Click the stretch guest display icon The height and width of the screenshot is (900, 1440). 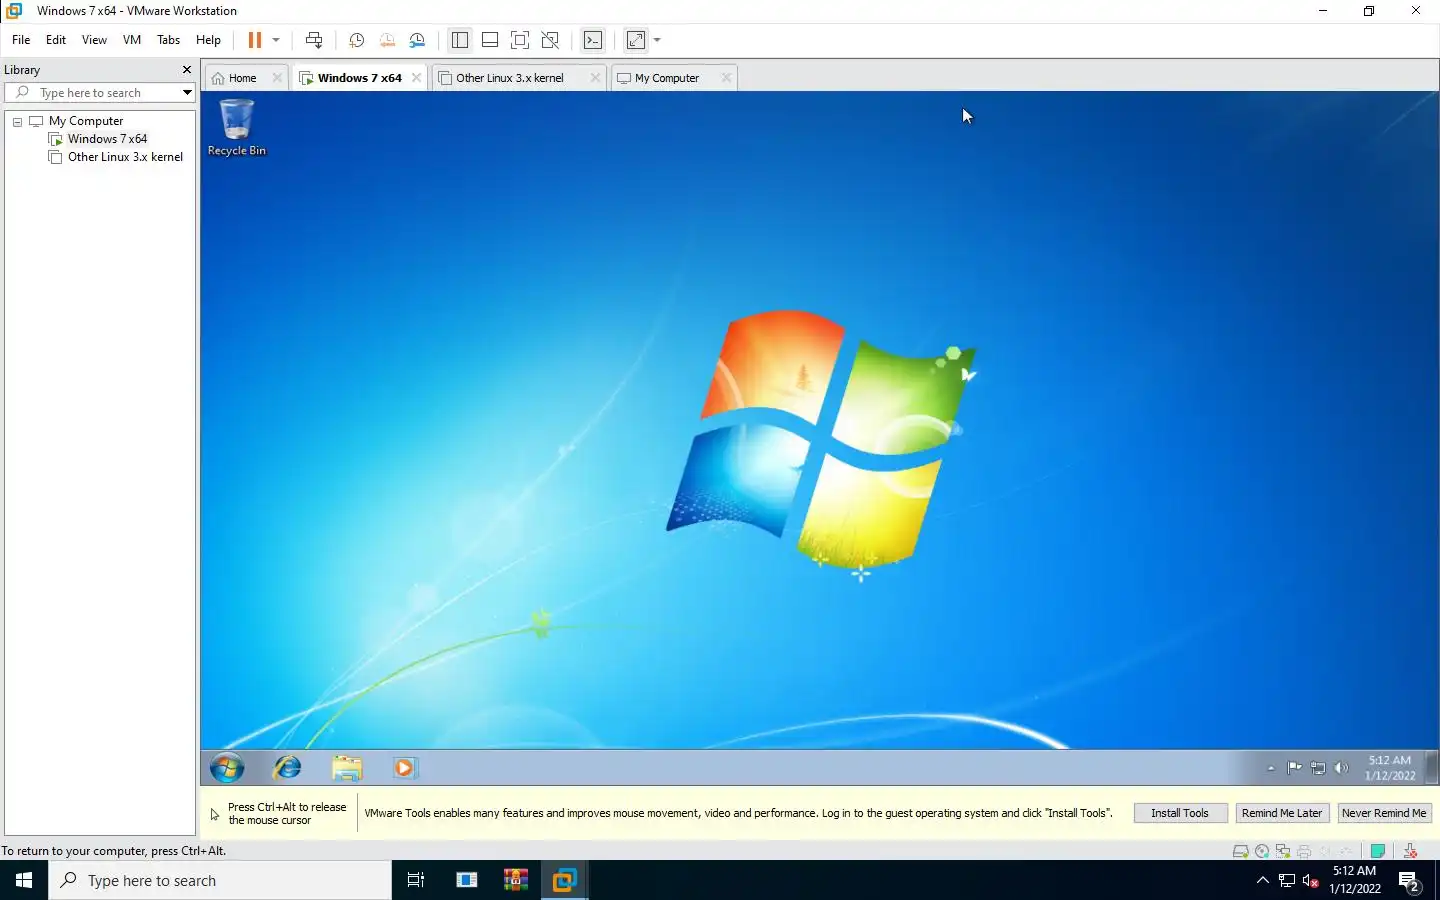[636, 40]
